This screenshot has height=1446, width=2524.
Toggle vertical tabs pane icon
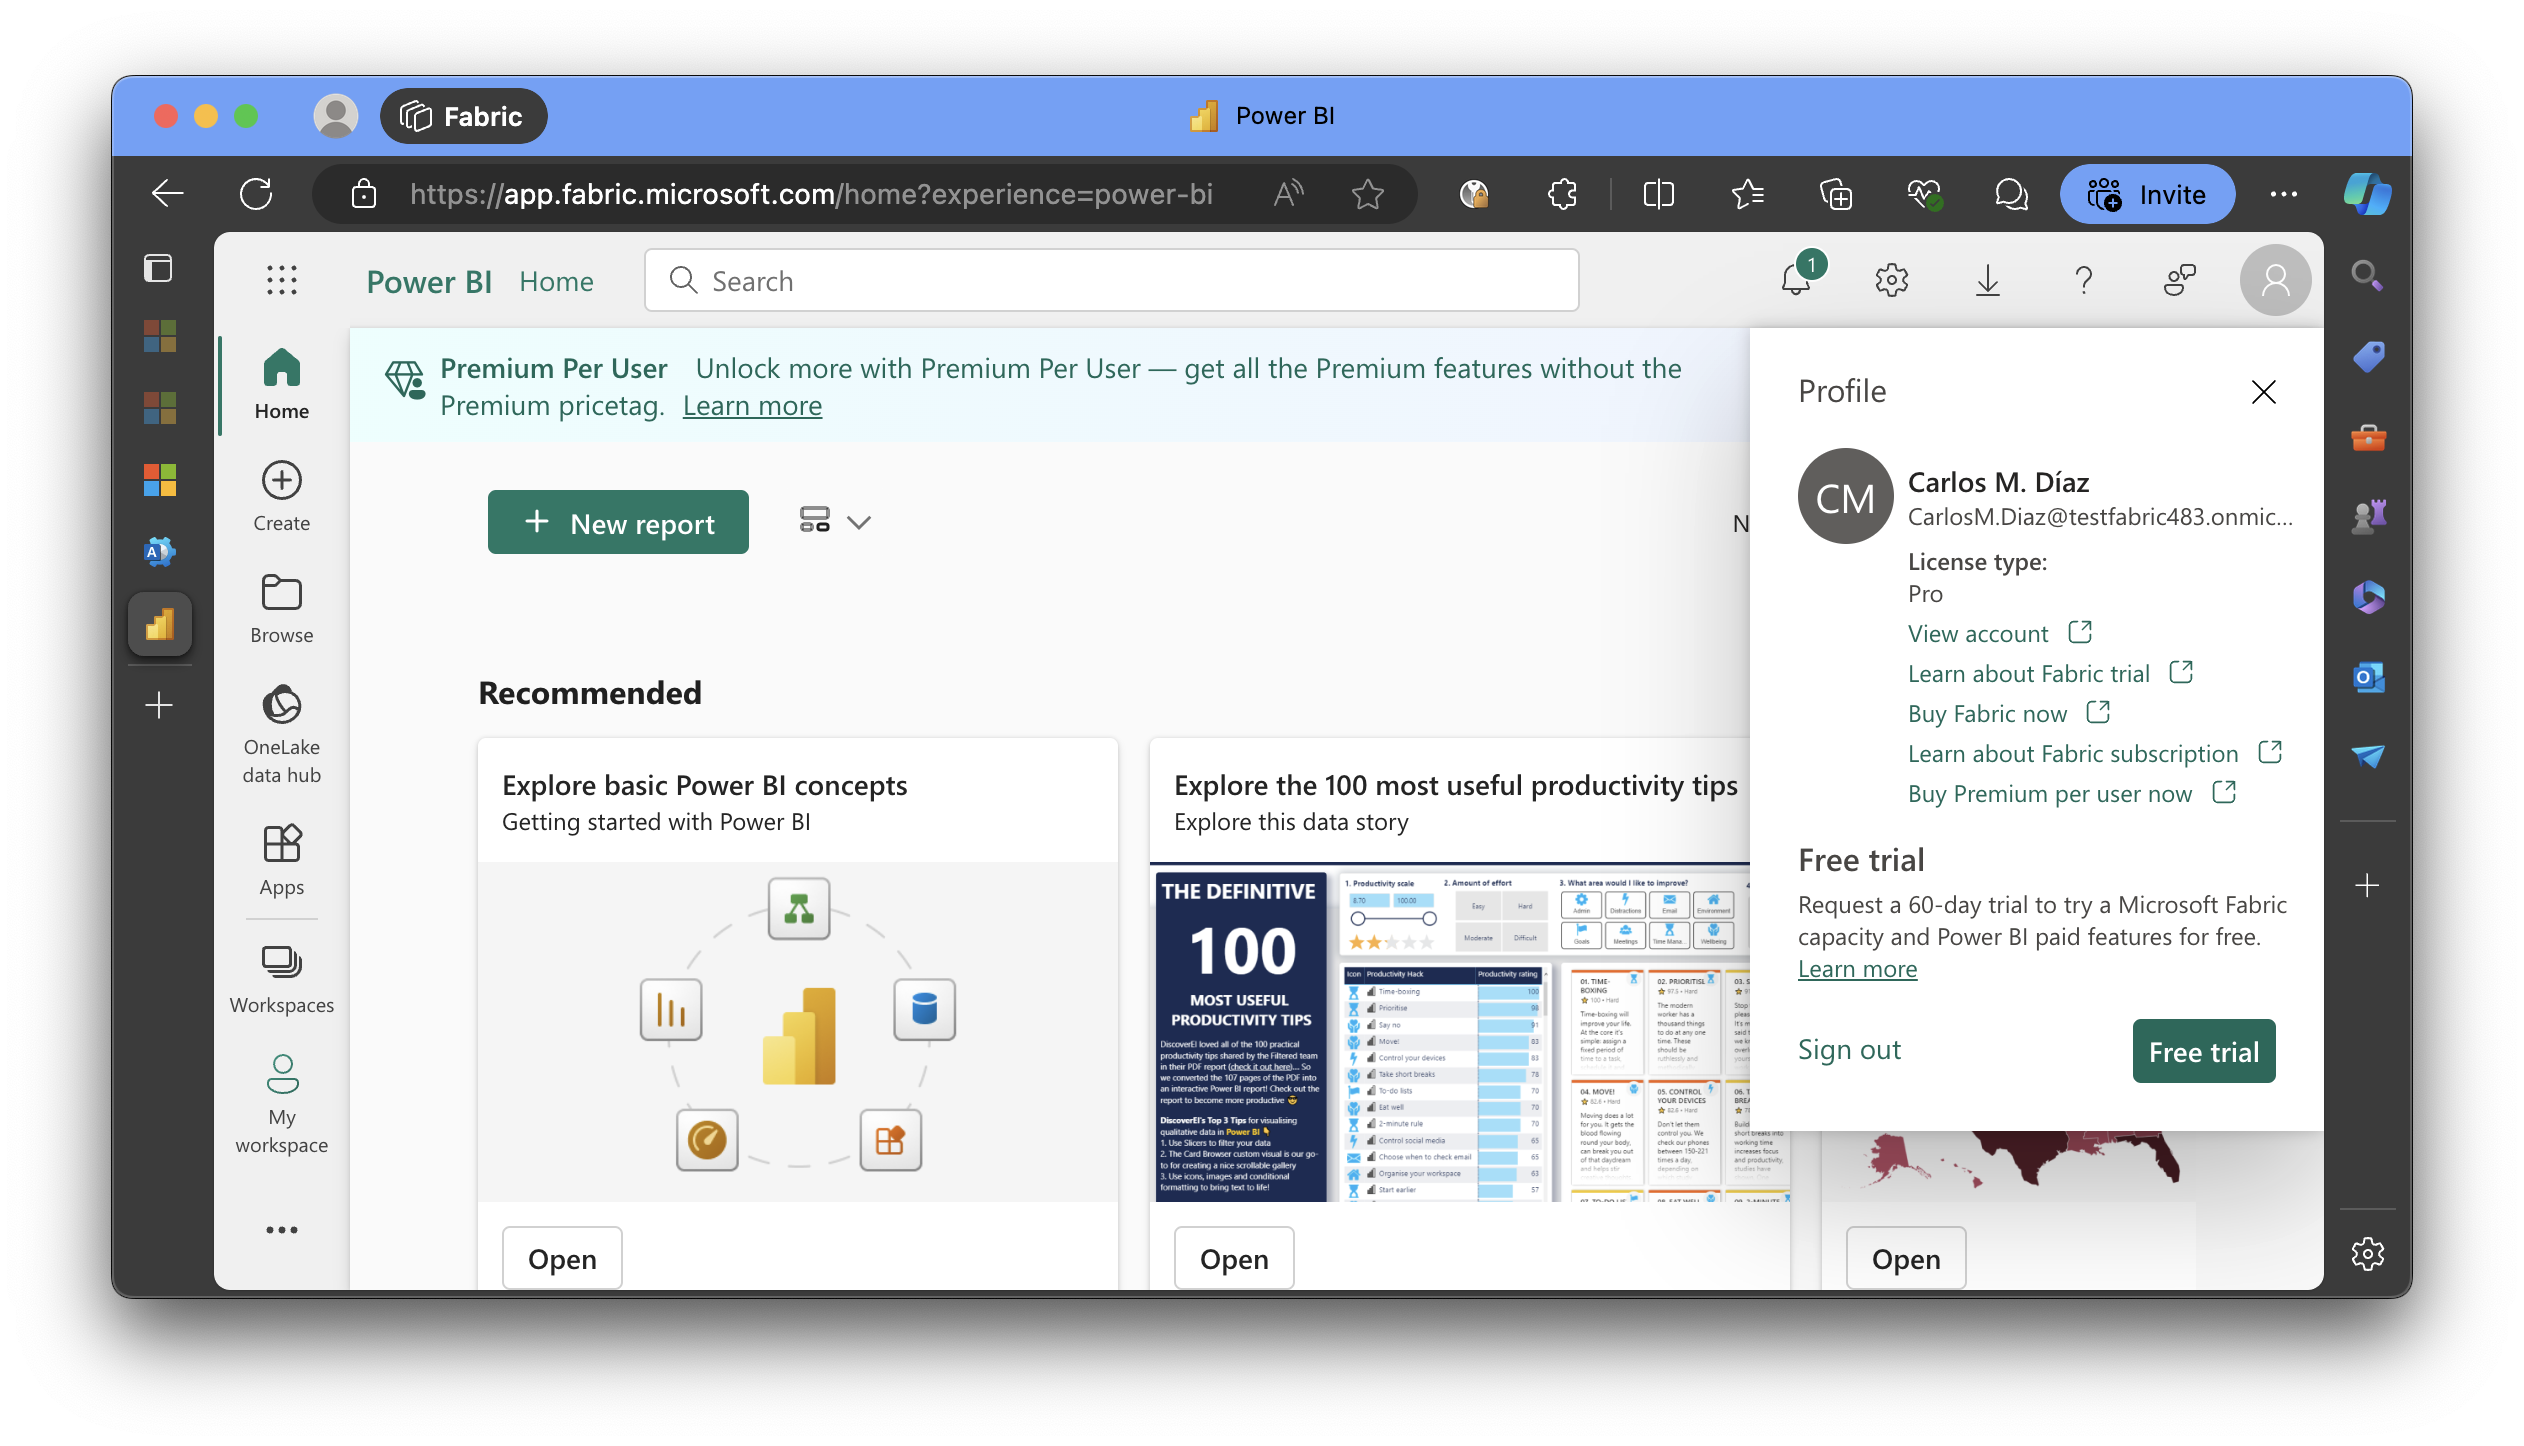(x=158, y=268)
